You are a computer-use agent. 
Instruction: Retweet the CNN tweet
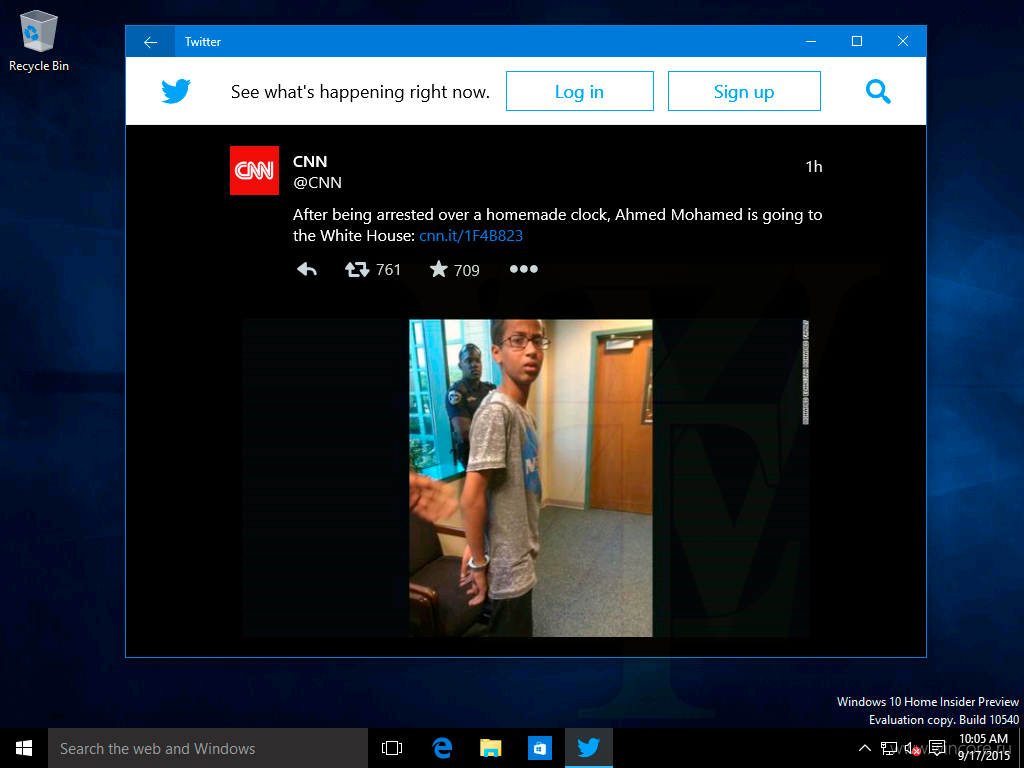point(357,269)
